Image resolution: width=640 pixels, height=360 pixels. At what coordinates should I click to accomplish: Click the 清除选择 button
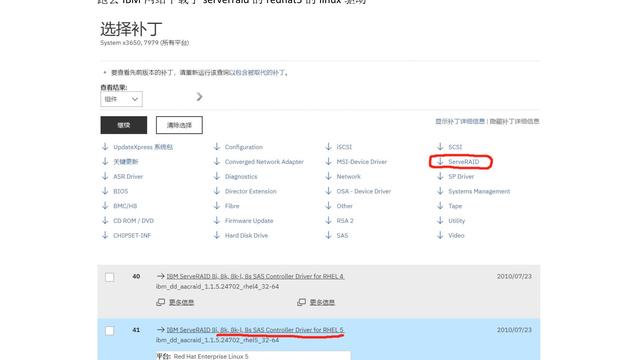pos(179,125)
